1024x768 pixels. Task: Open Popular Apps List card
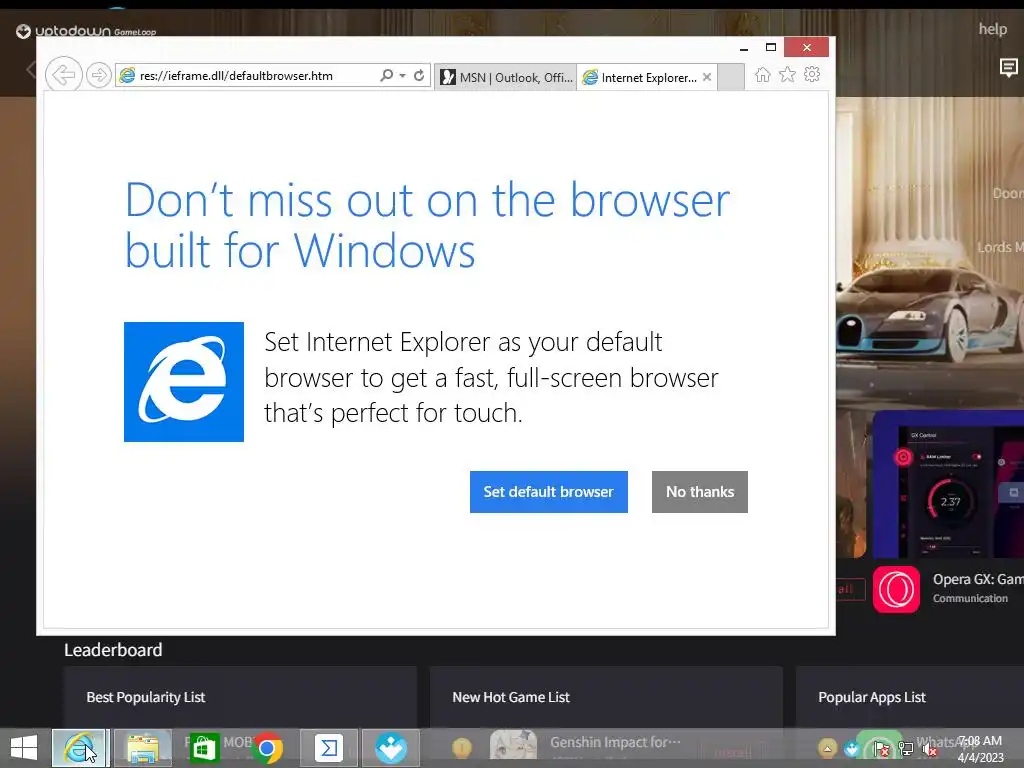[910, 697]
